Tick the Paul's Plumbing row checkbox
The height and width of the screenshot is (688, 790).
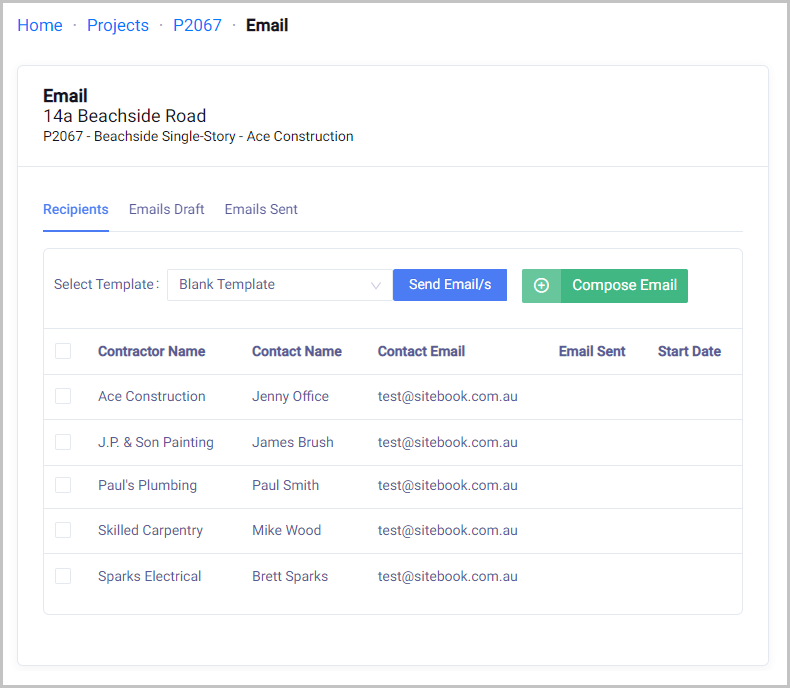pyautogui.click(x=63, y=485)
